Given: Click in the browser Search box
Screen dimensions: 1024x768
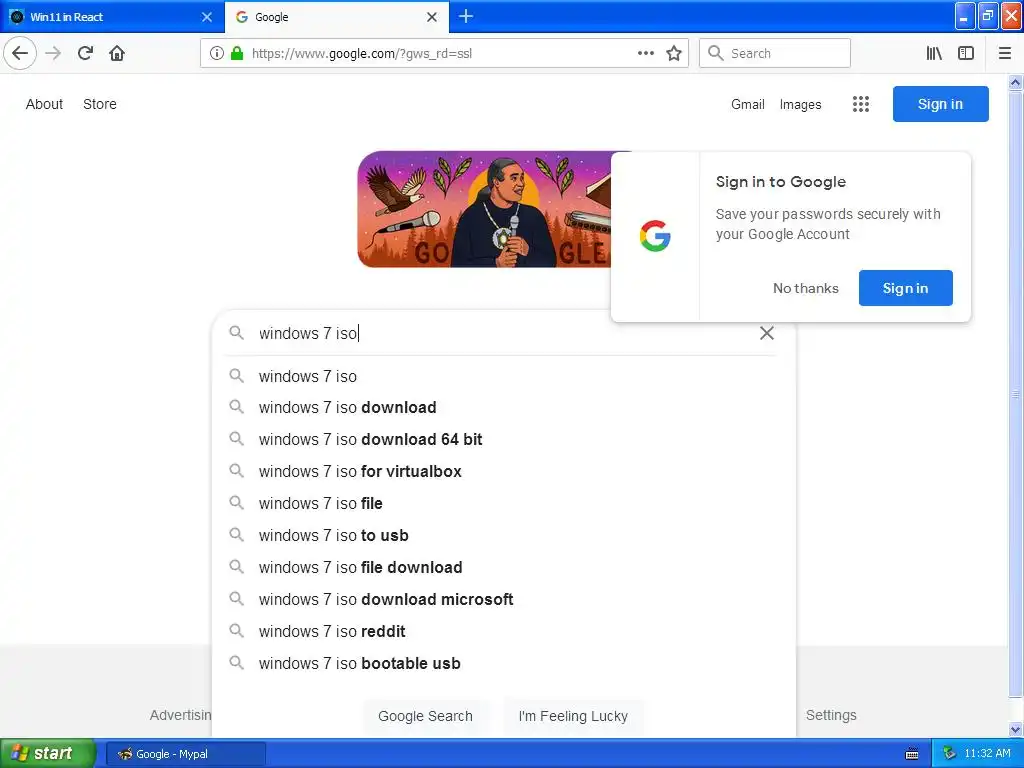Looking at the screenshot, I should point(775,54).
